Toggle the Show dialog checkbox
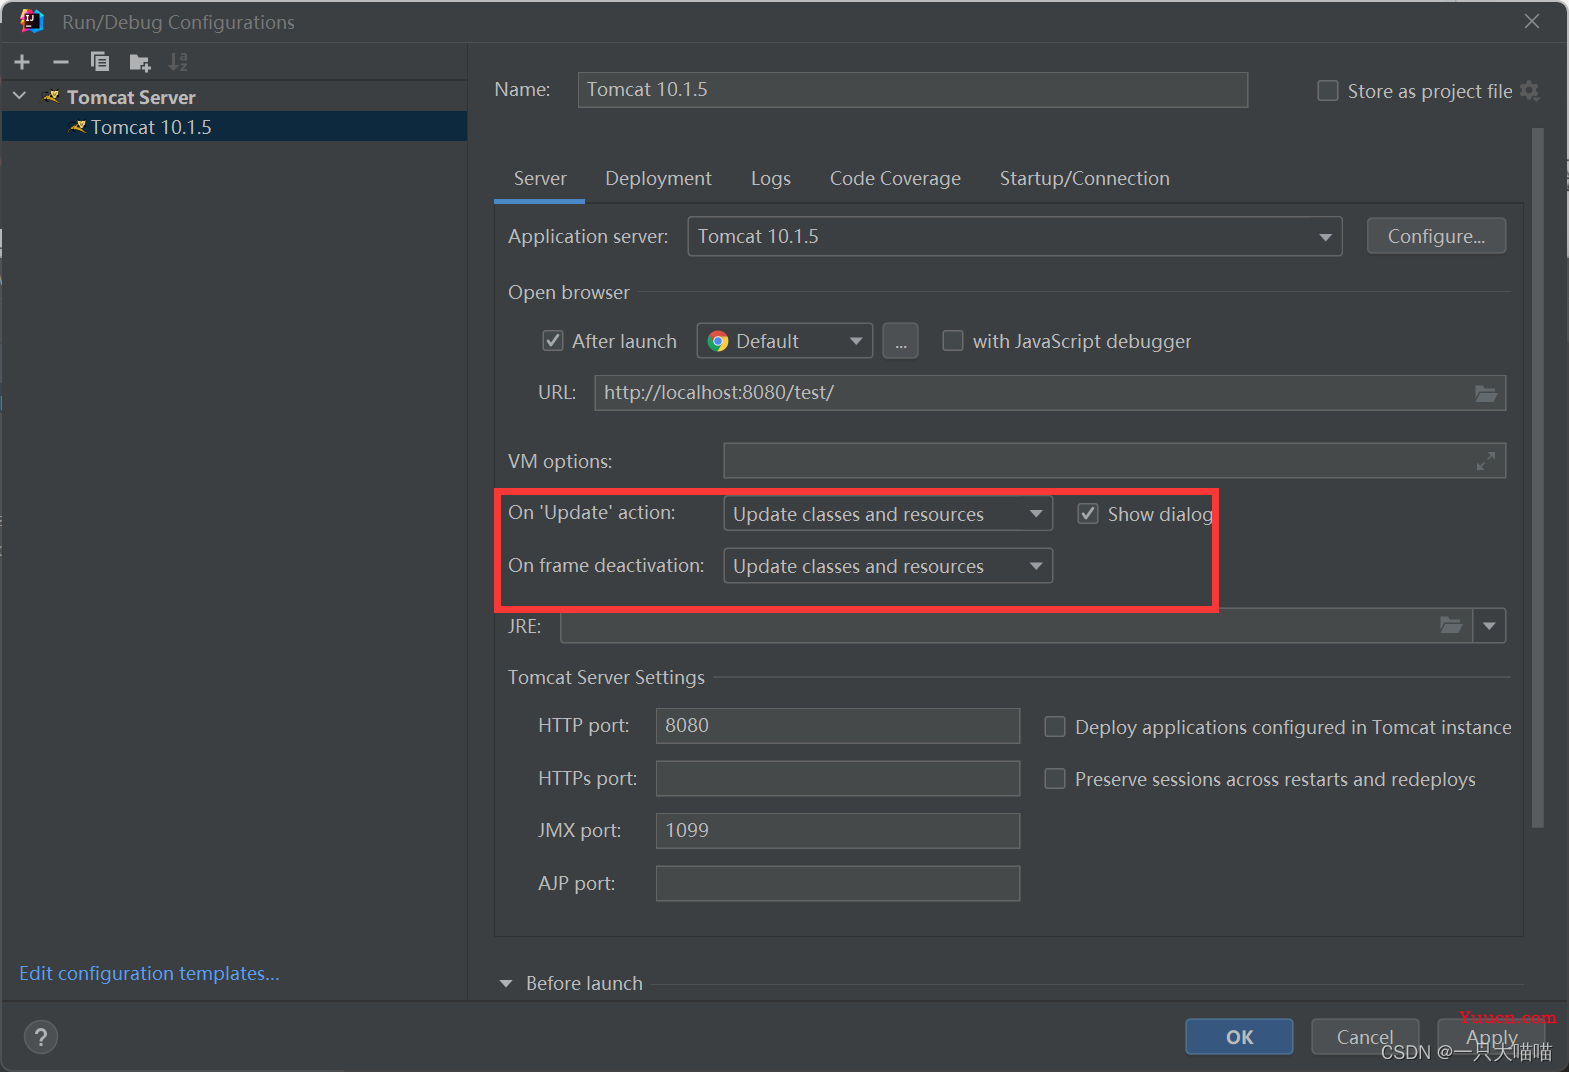The height and width of the screenshot is (1072, 1569). click(x=1088, y=514)
